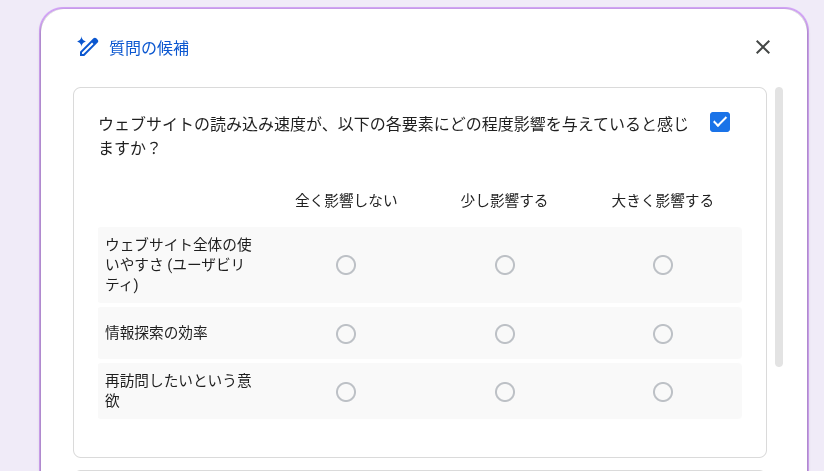Select 全く影響しない for ウェブサイト全体の使いやすさ
Image resolution: width=824 pixels, height=471 pixels.
[346, 265]
